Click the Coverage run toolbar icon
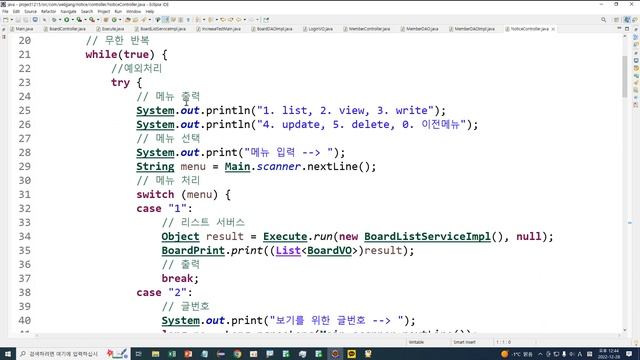 click(x=79, y=20)
